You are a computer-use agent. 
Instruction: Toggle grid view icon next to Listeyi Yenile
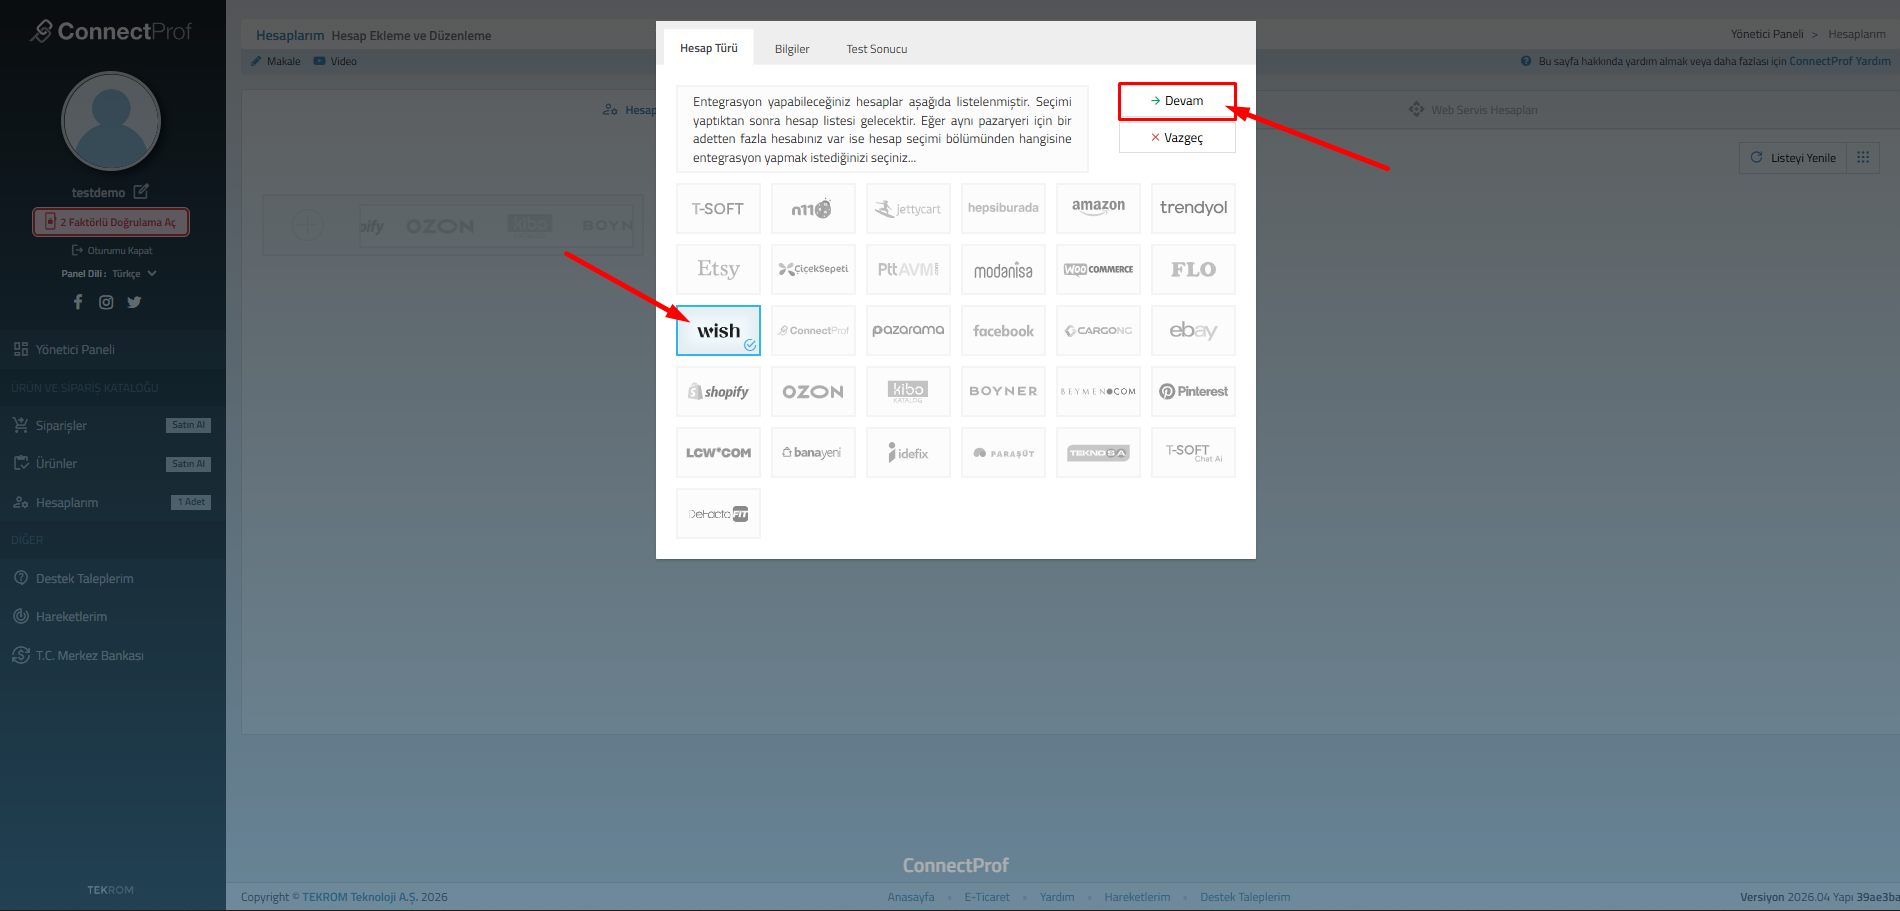[x=1863, y=158]
